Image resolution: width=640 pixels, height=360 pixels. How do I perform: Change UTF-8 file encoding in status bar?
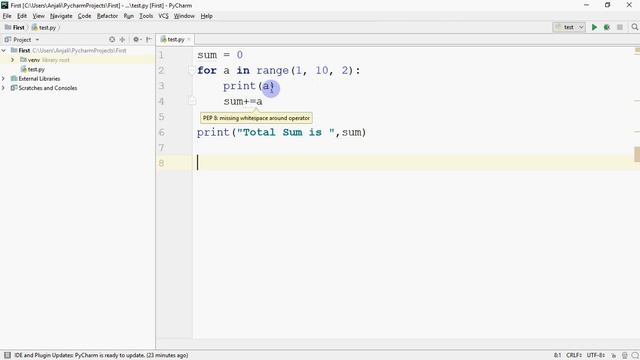pyautogui.click(x=596, y=356)
